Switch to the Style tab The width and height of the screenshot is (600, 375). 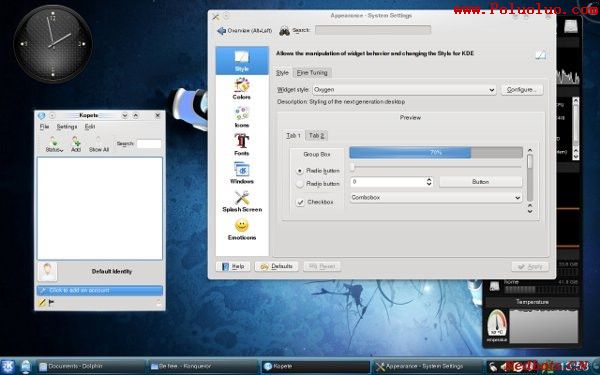coord(282,73)
